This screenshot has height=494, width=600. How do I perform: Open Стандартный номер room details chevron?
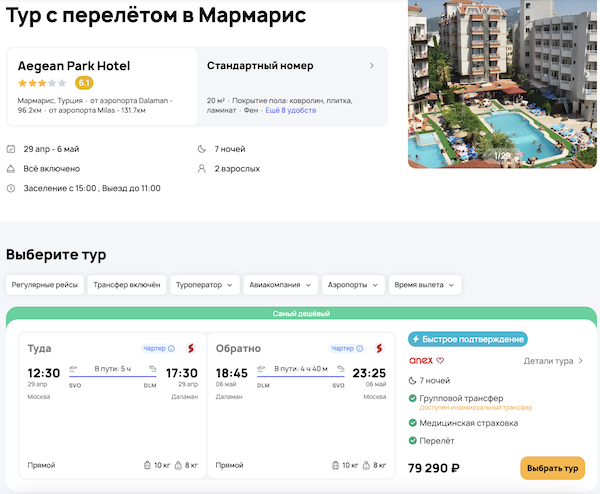pos(372,66)
